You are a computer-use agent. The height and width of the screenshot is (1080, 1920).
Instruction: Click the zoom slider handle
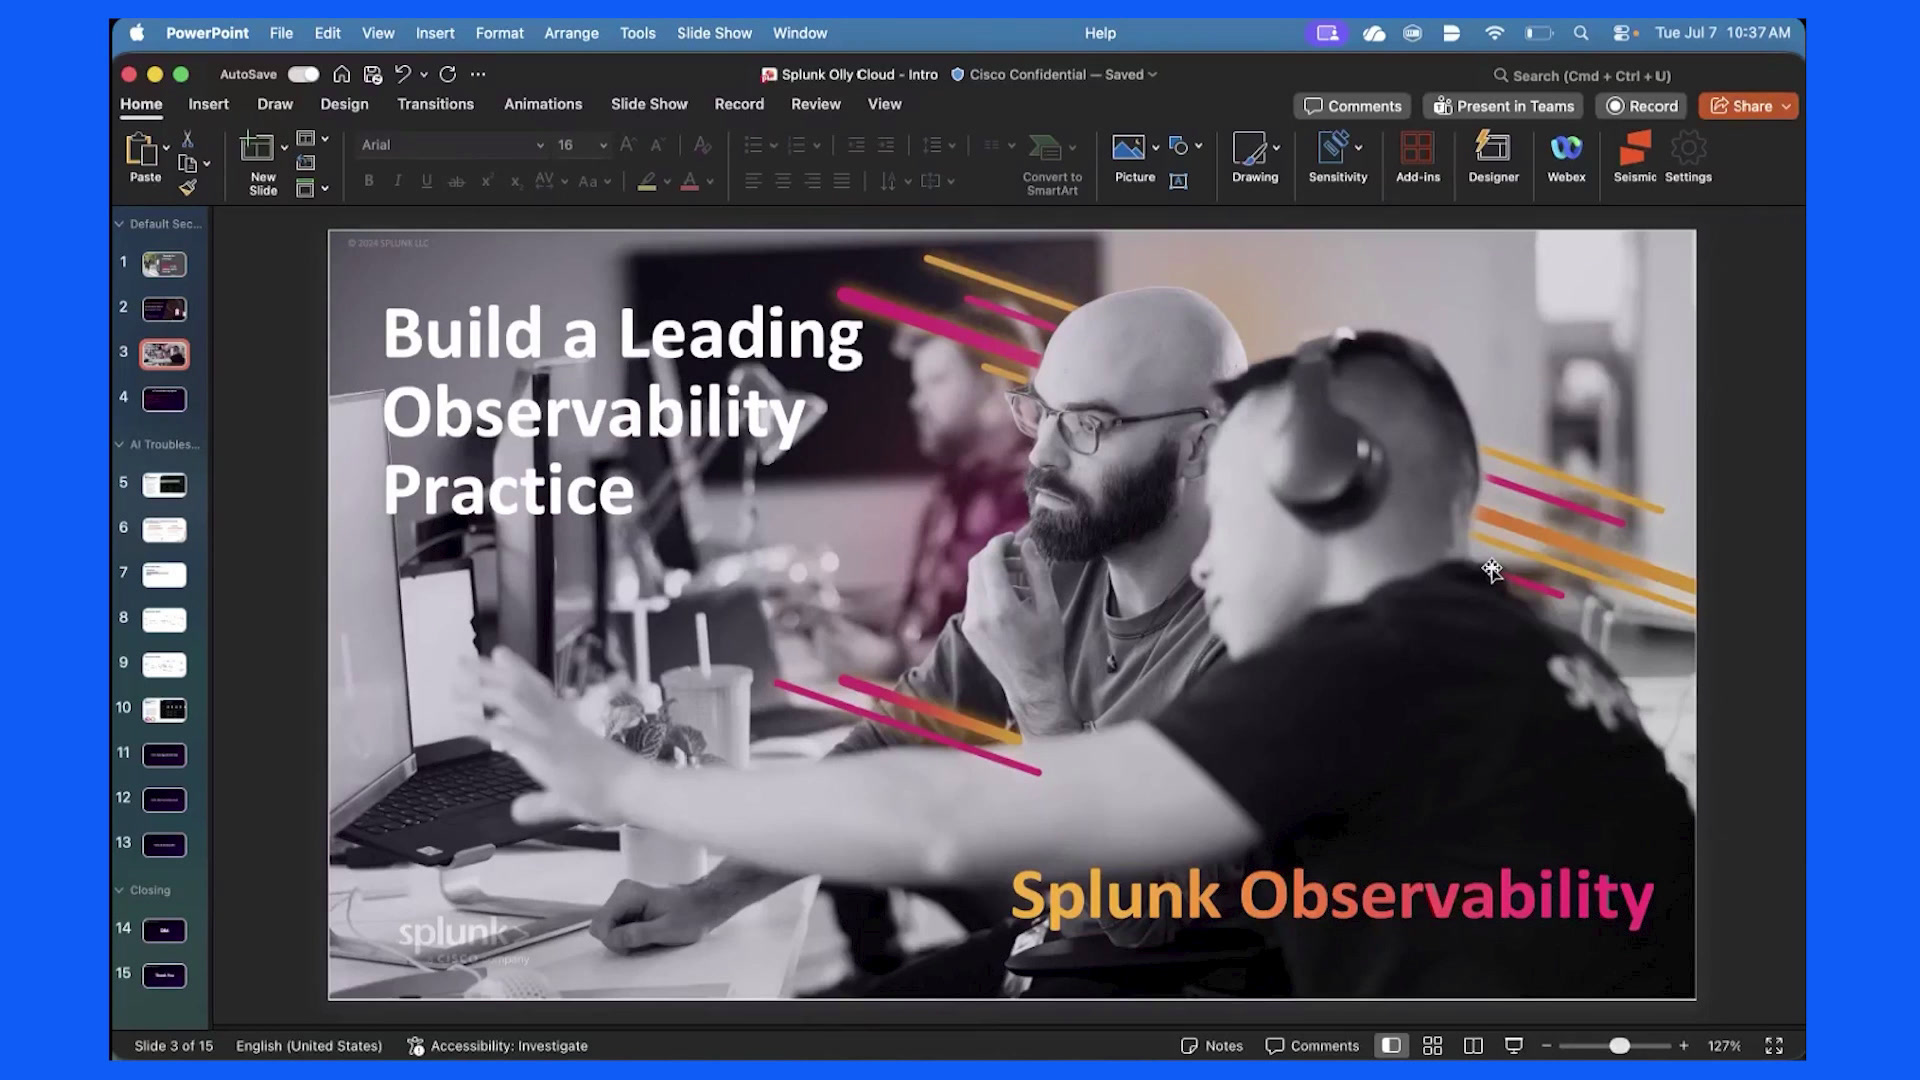click(1619, 1045)
